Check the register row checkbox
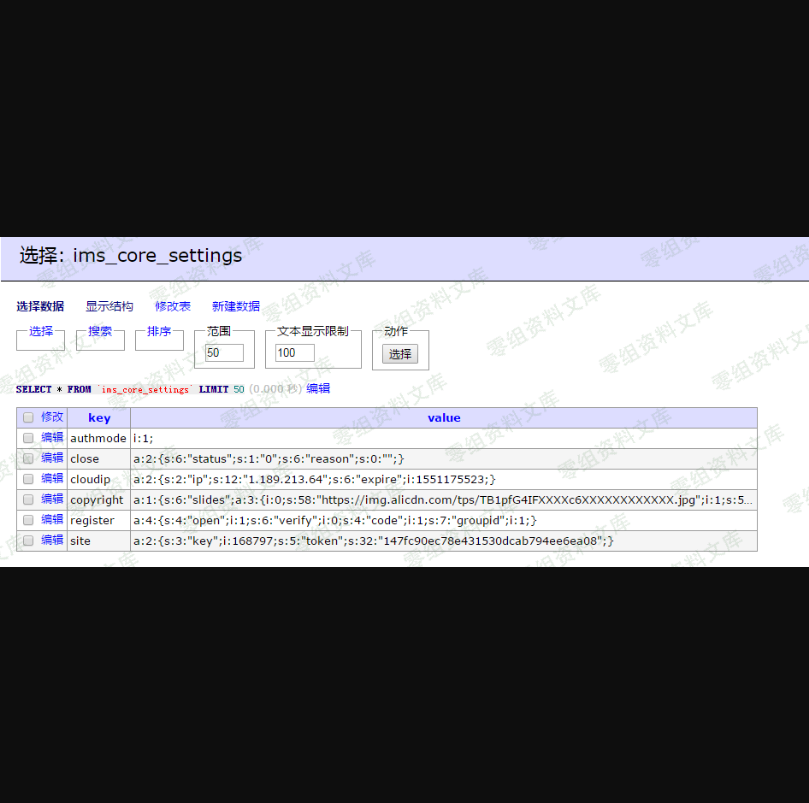This screenshot has height=803, width=809. (28, 520)
